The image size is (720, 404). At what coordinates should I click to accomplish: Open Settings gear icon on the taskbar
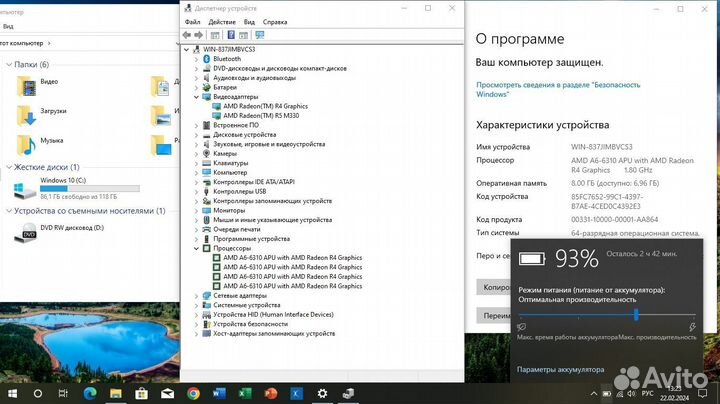(322, 393)
